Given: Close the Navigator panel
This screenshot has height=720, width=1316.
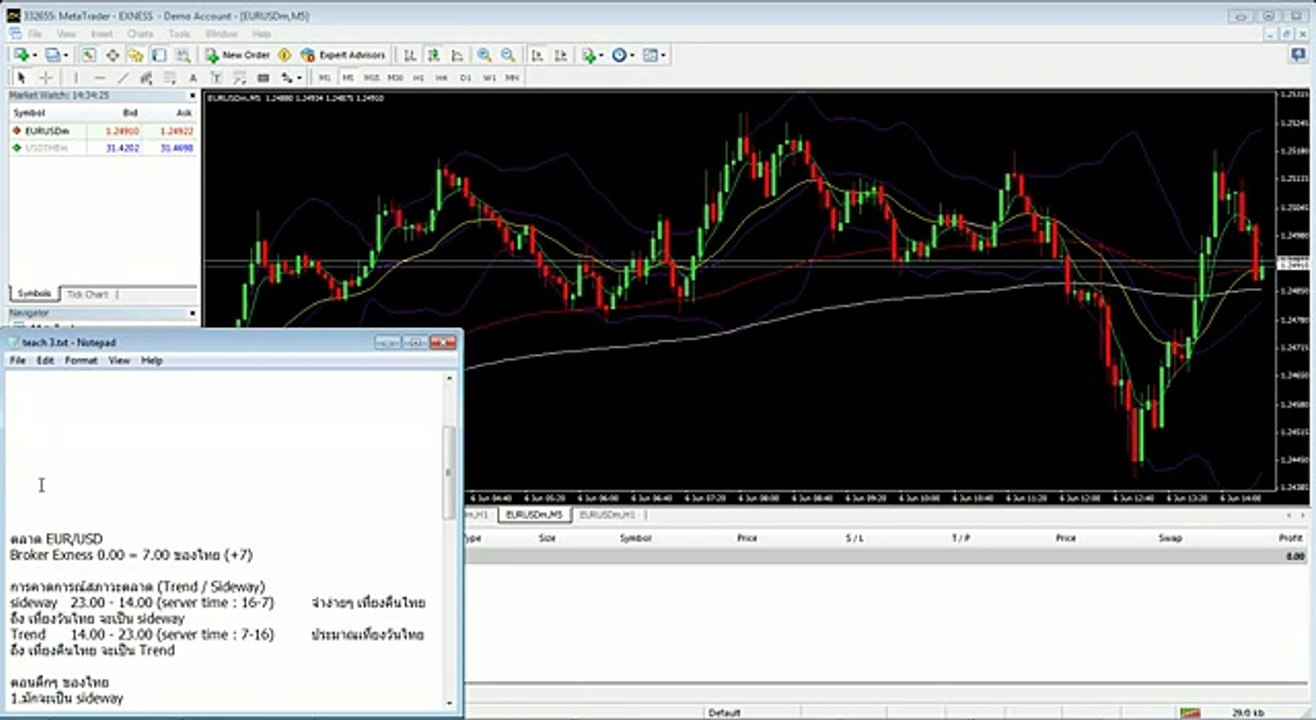Looking at the screenshot, I should pyautogui.click(x=192, y=313).
